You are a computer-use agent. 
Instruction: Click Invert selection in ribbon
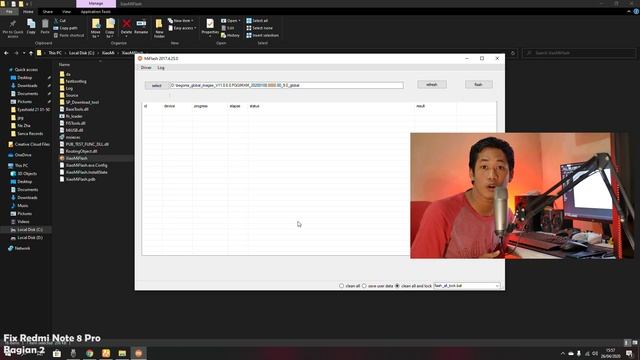click(x=262, y=36)
